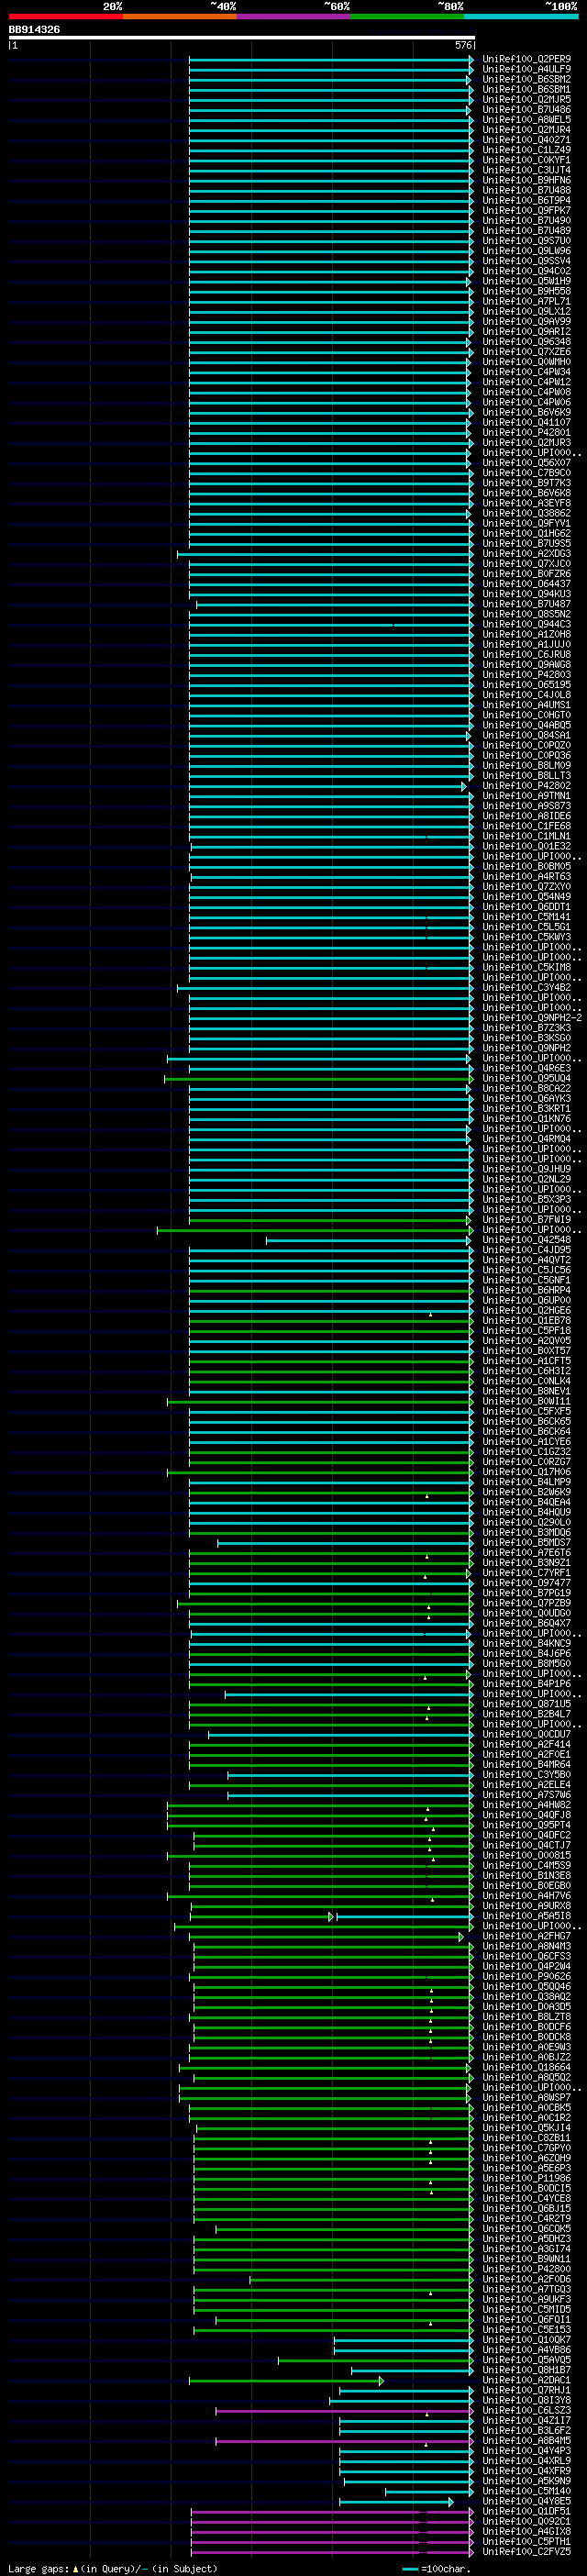
Task: Select the label UniRef100_O00815
Action: (527, 1856)
